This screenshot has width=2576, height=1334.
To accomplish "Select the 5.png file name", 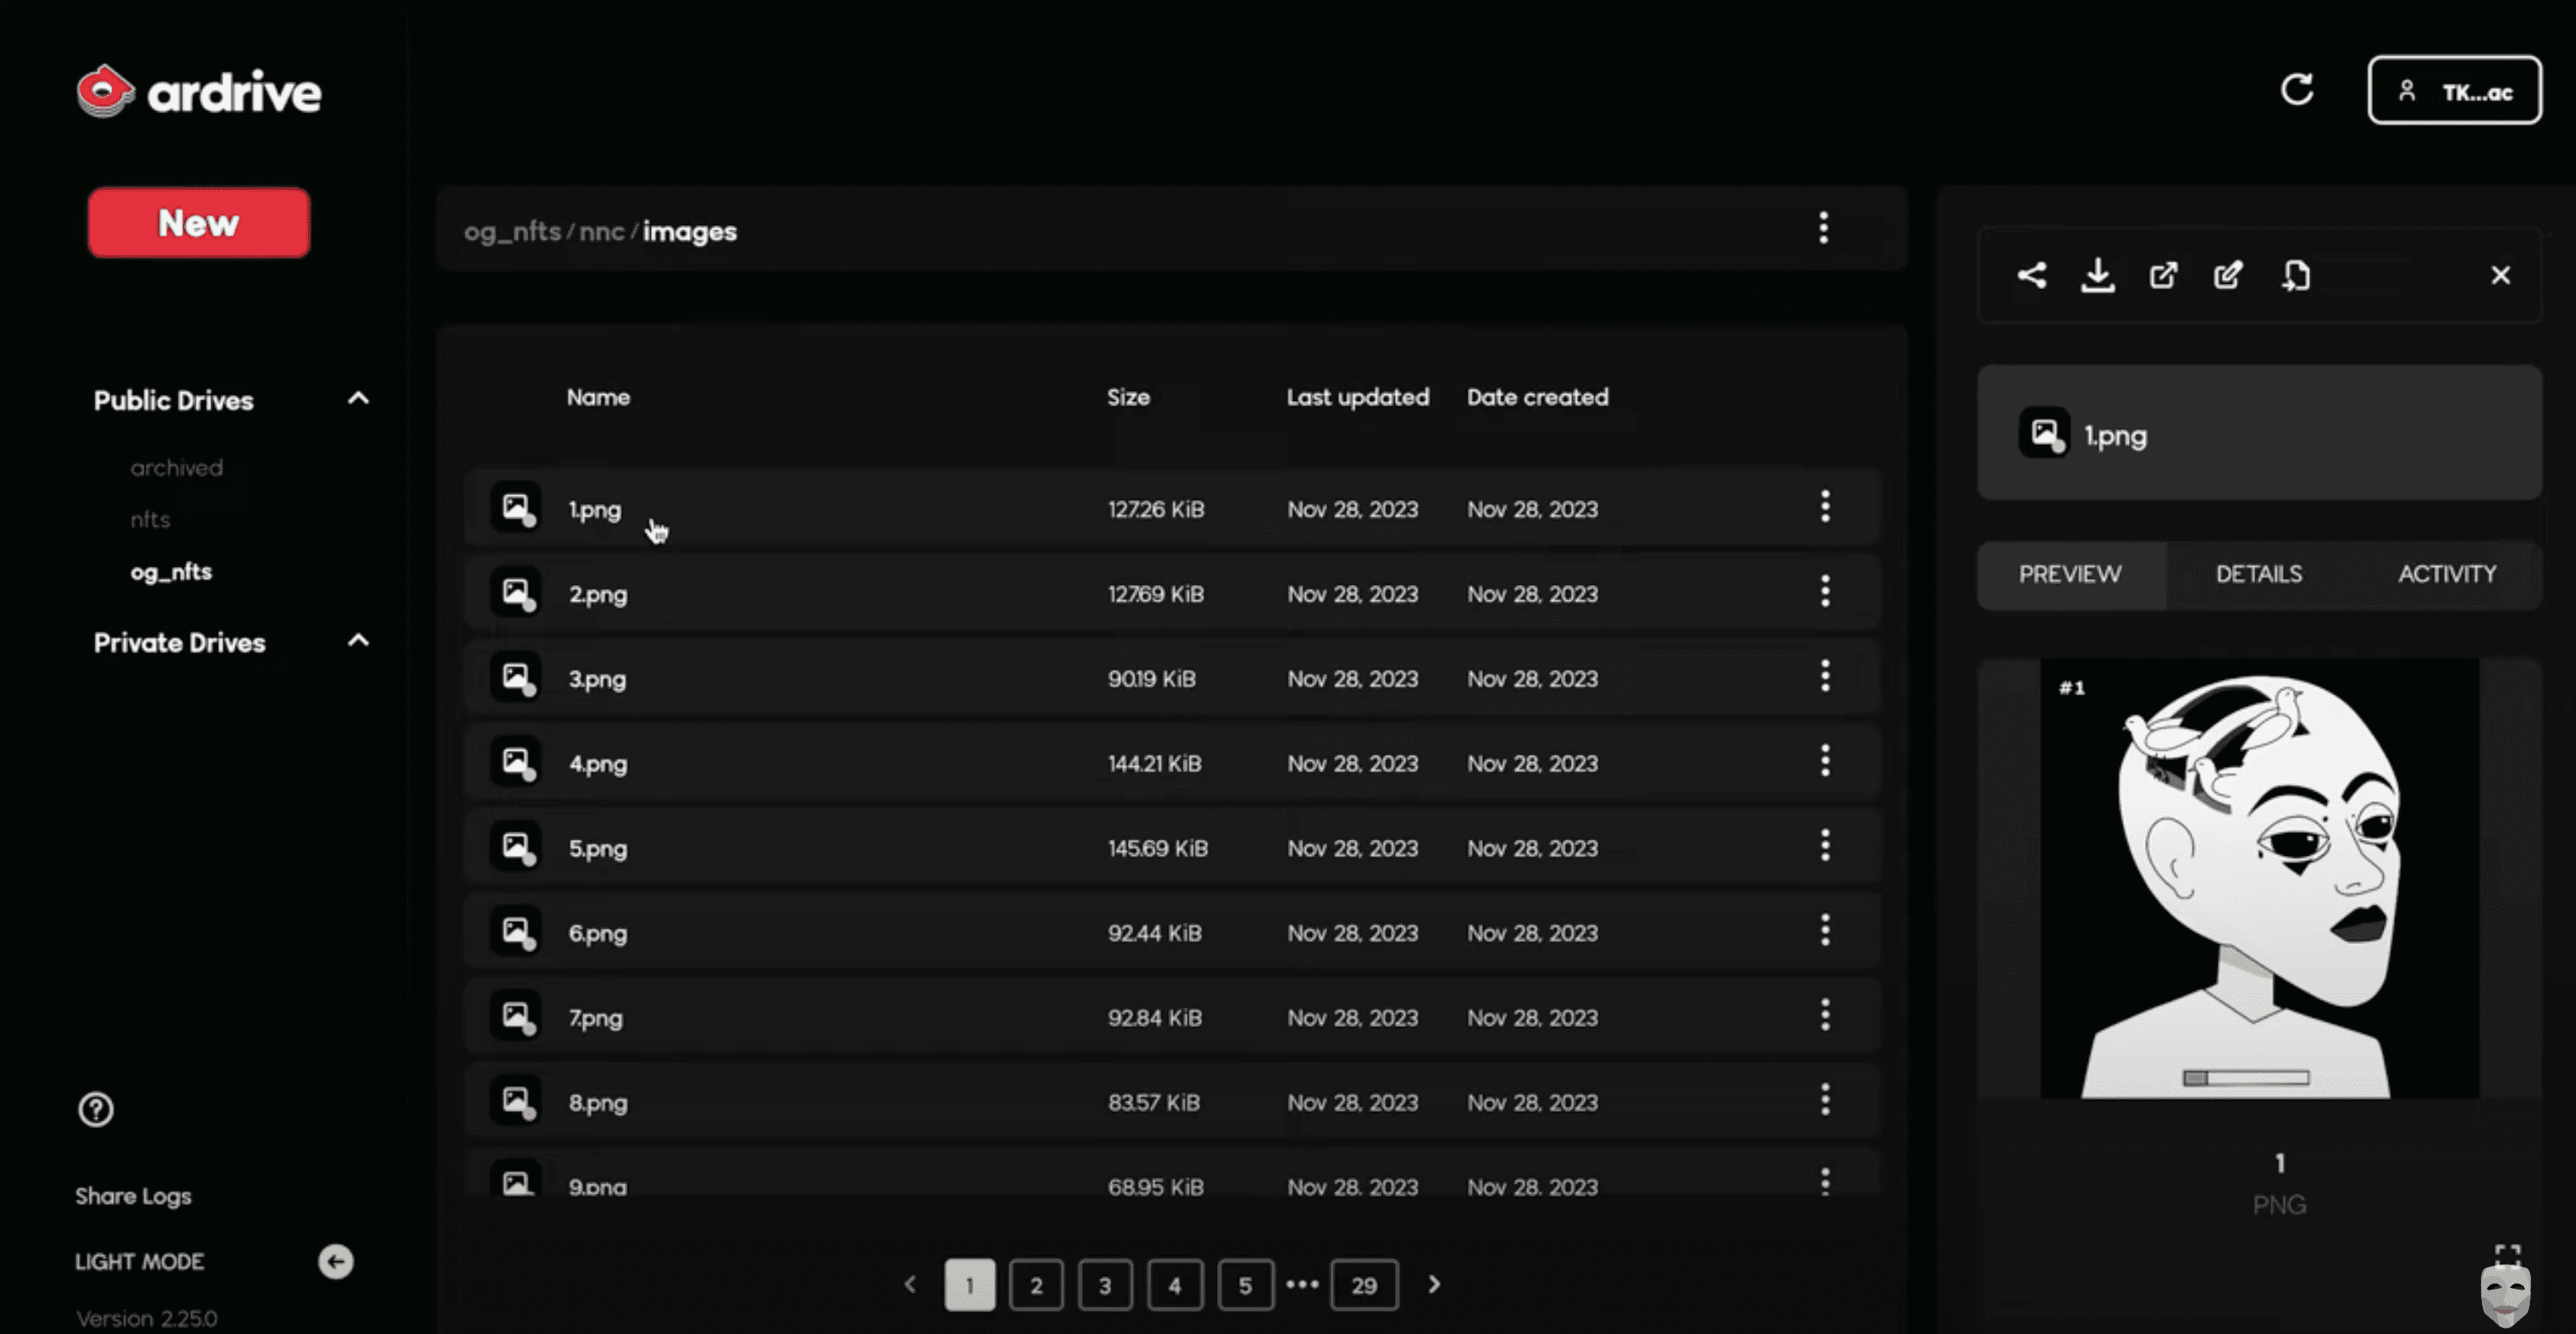I will click(598, 849).
